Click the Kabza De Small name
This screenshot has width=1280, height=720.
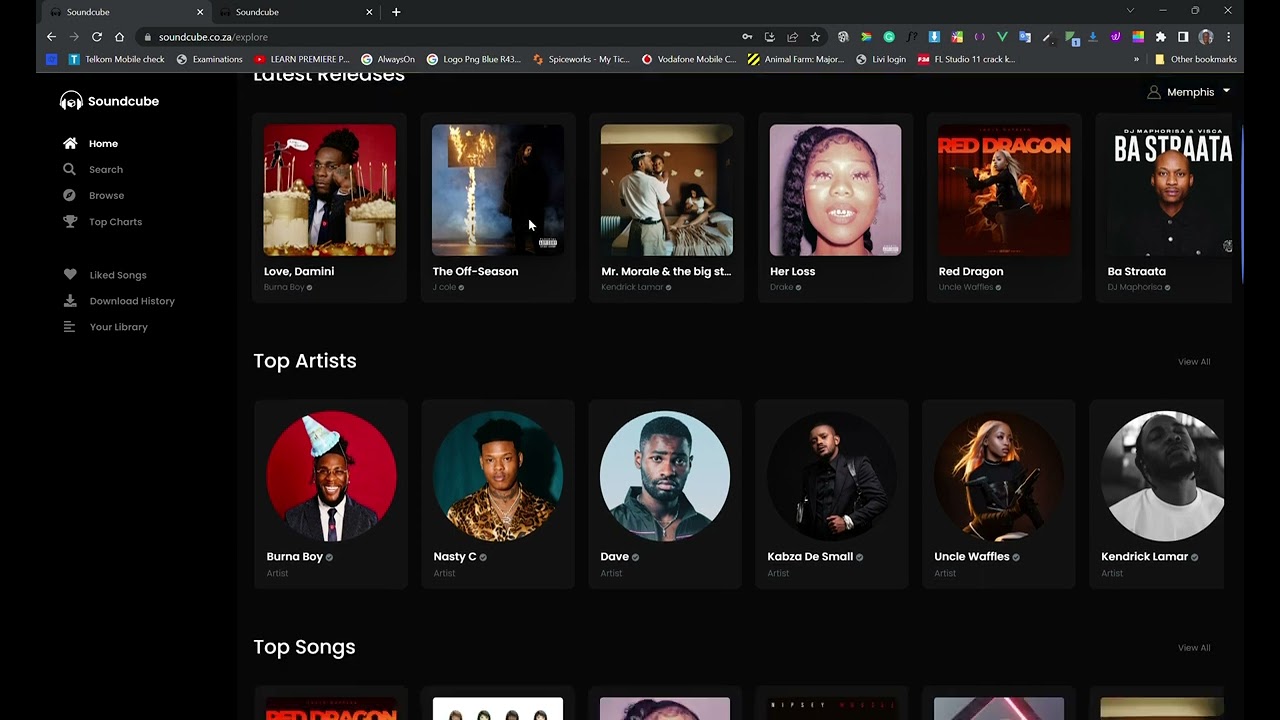[810, 557]
